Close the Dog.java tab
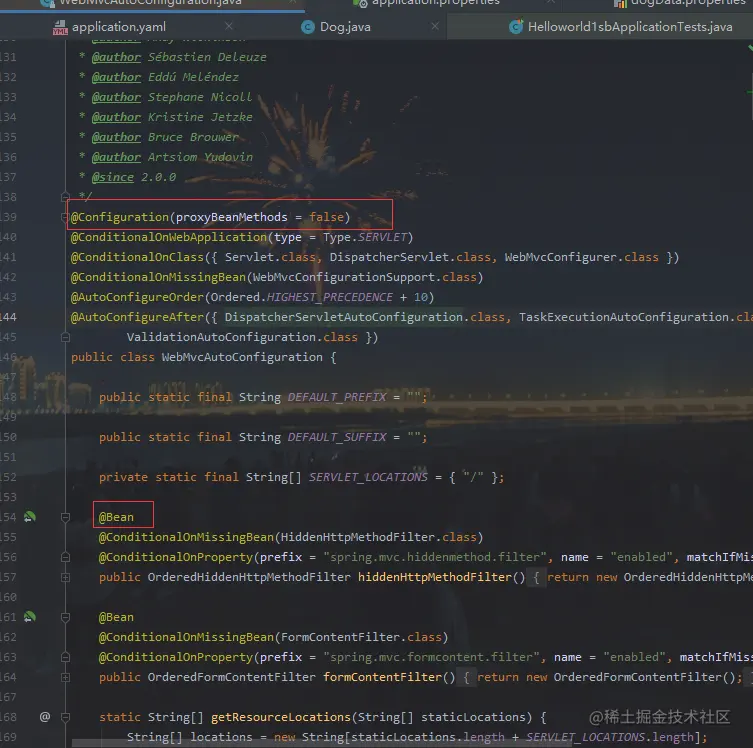 [x=435, y=26]
